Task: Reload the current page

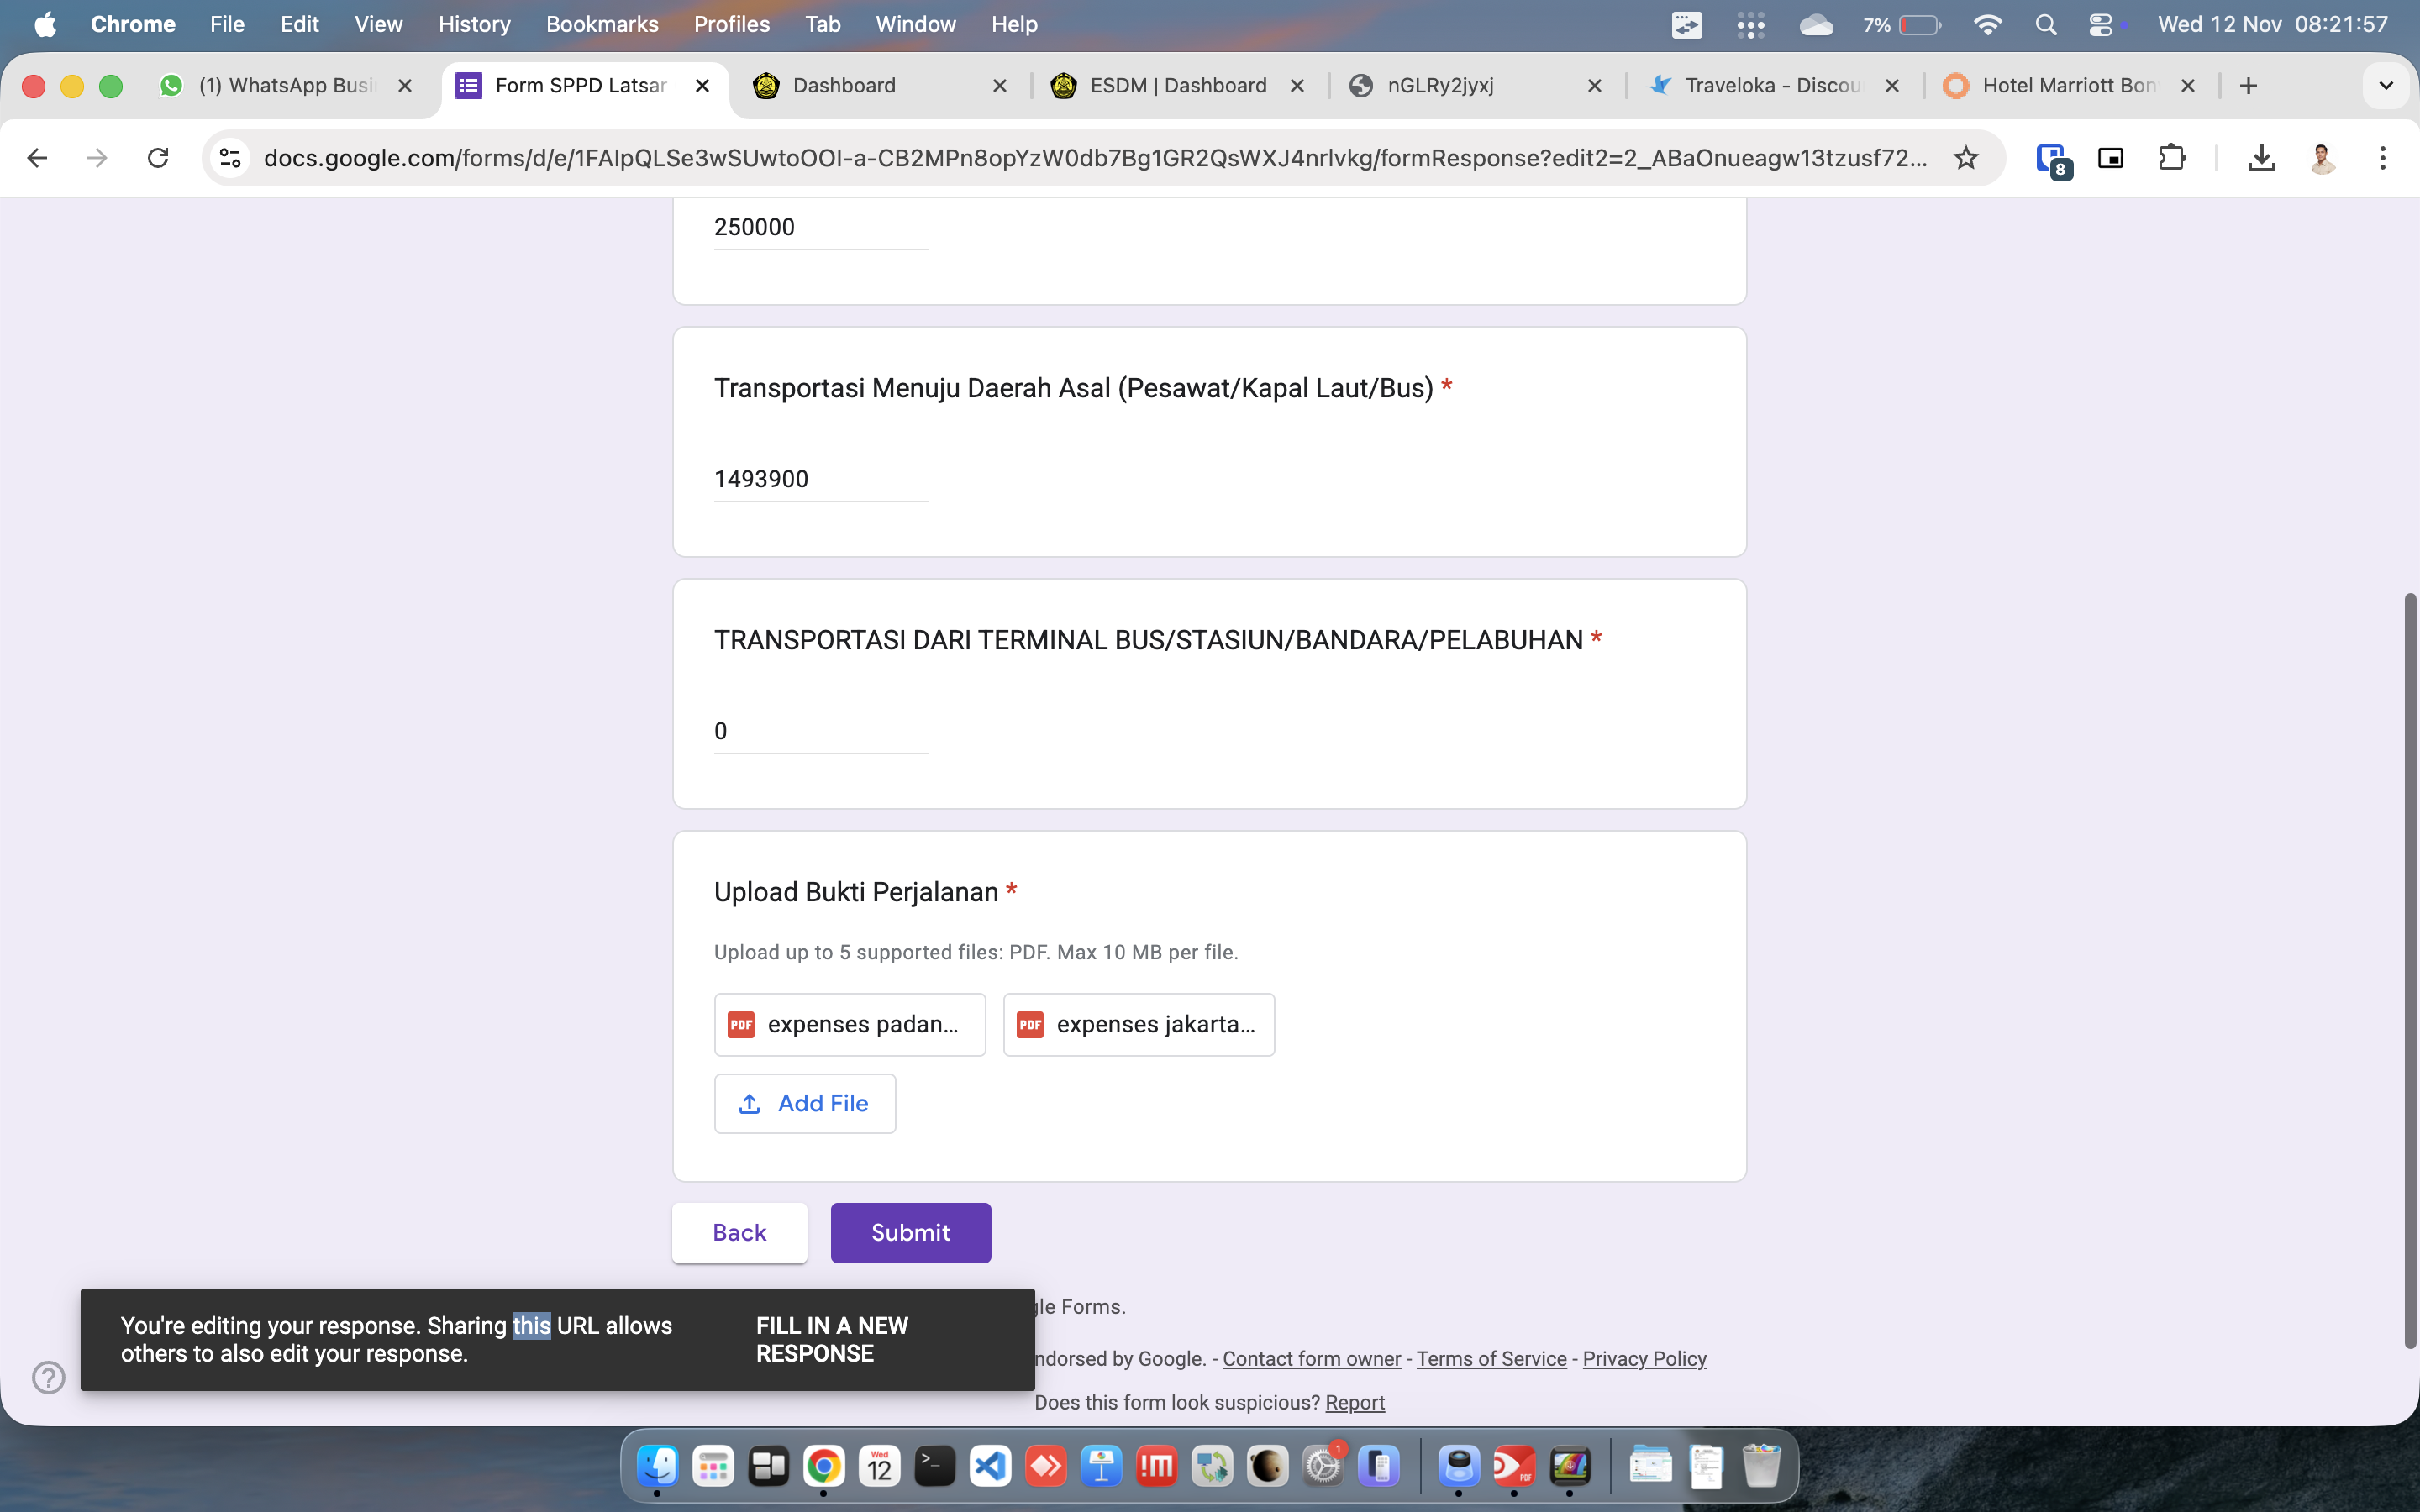Action: click(x=158, y=158)
